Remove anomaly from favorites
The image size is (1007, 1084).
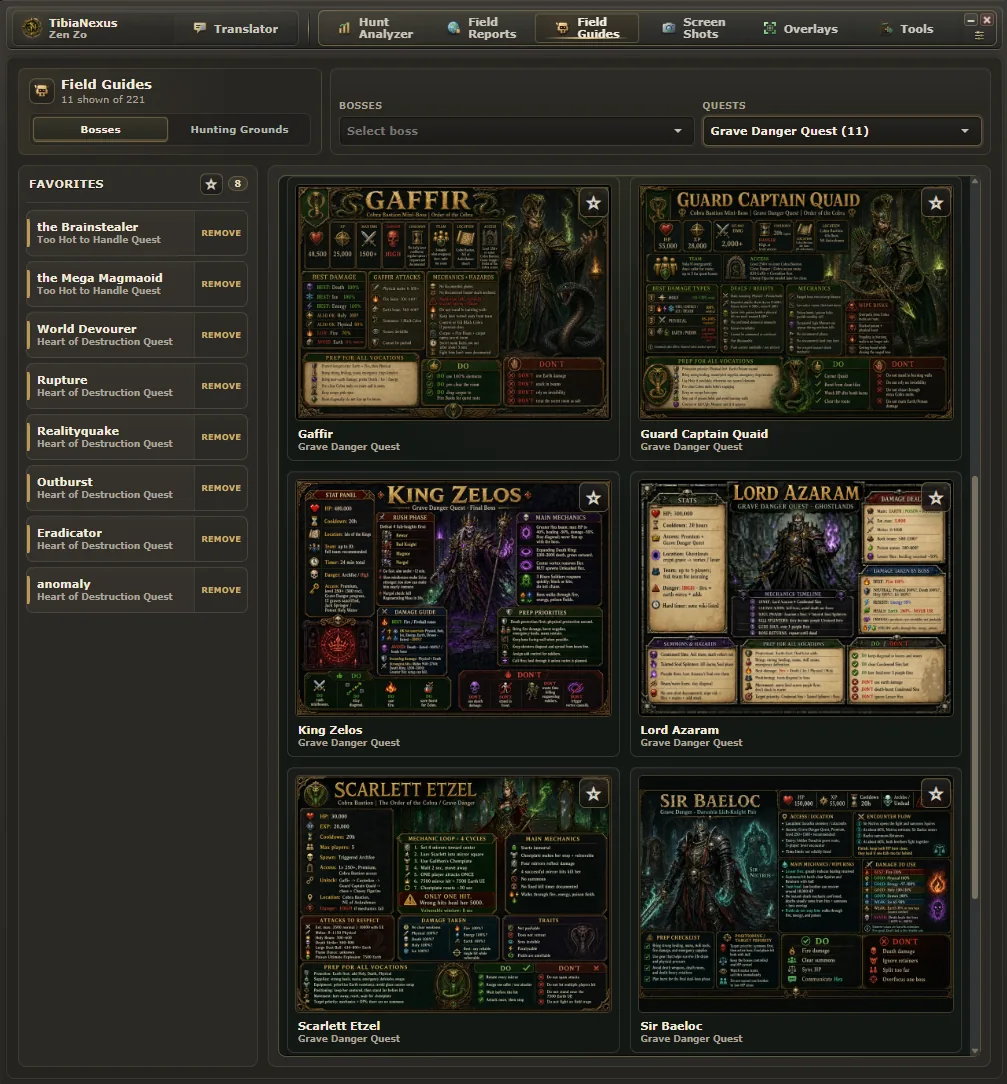coord(221,590)
